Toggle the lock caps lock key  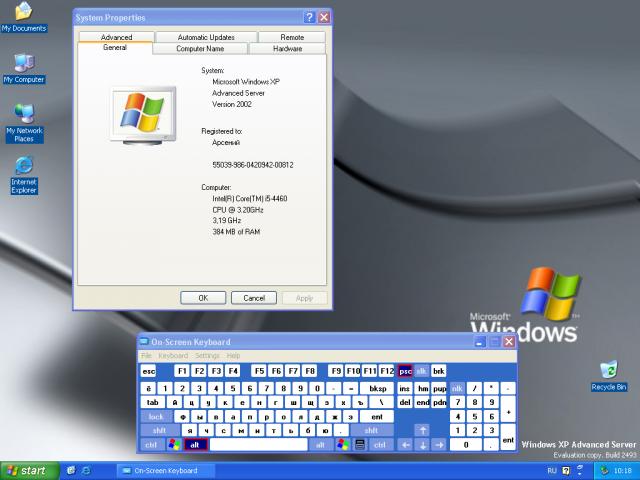[156, 417]
